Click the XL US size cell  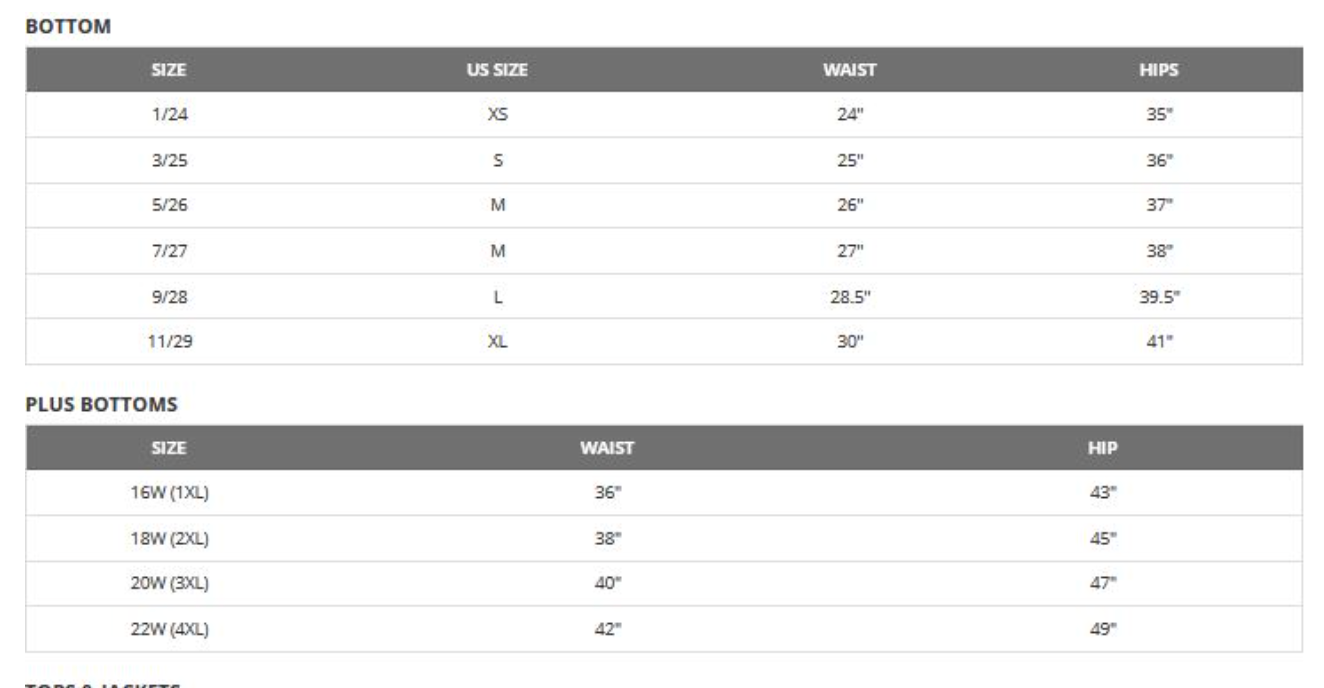[x=497, y=342]
